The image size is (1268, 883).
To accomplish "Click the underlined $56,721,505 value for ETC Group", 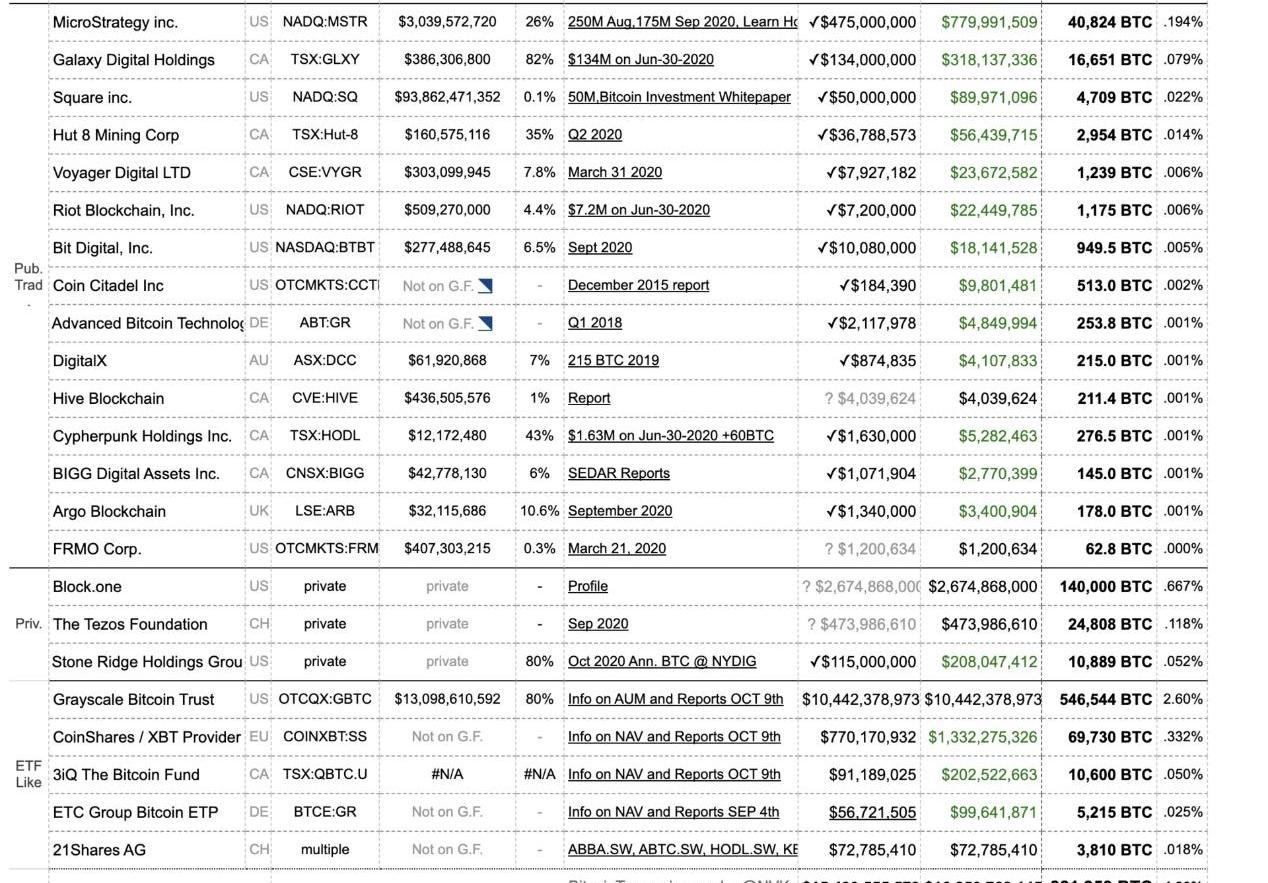I will [871, 812].
